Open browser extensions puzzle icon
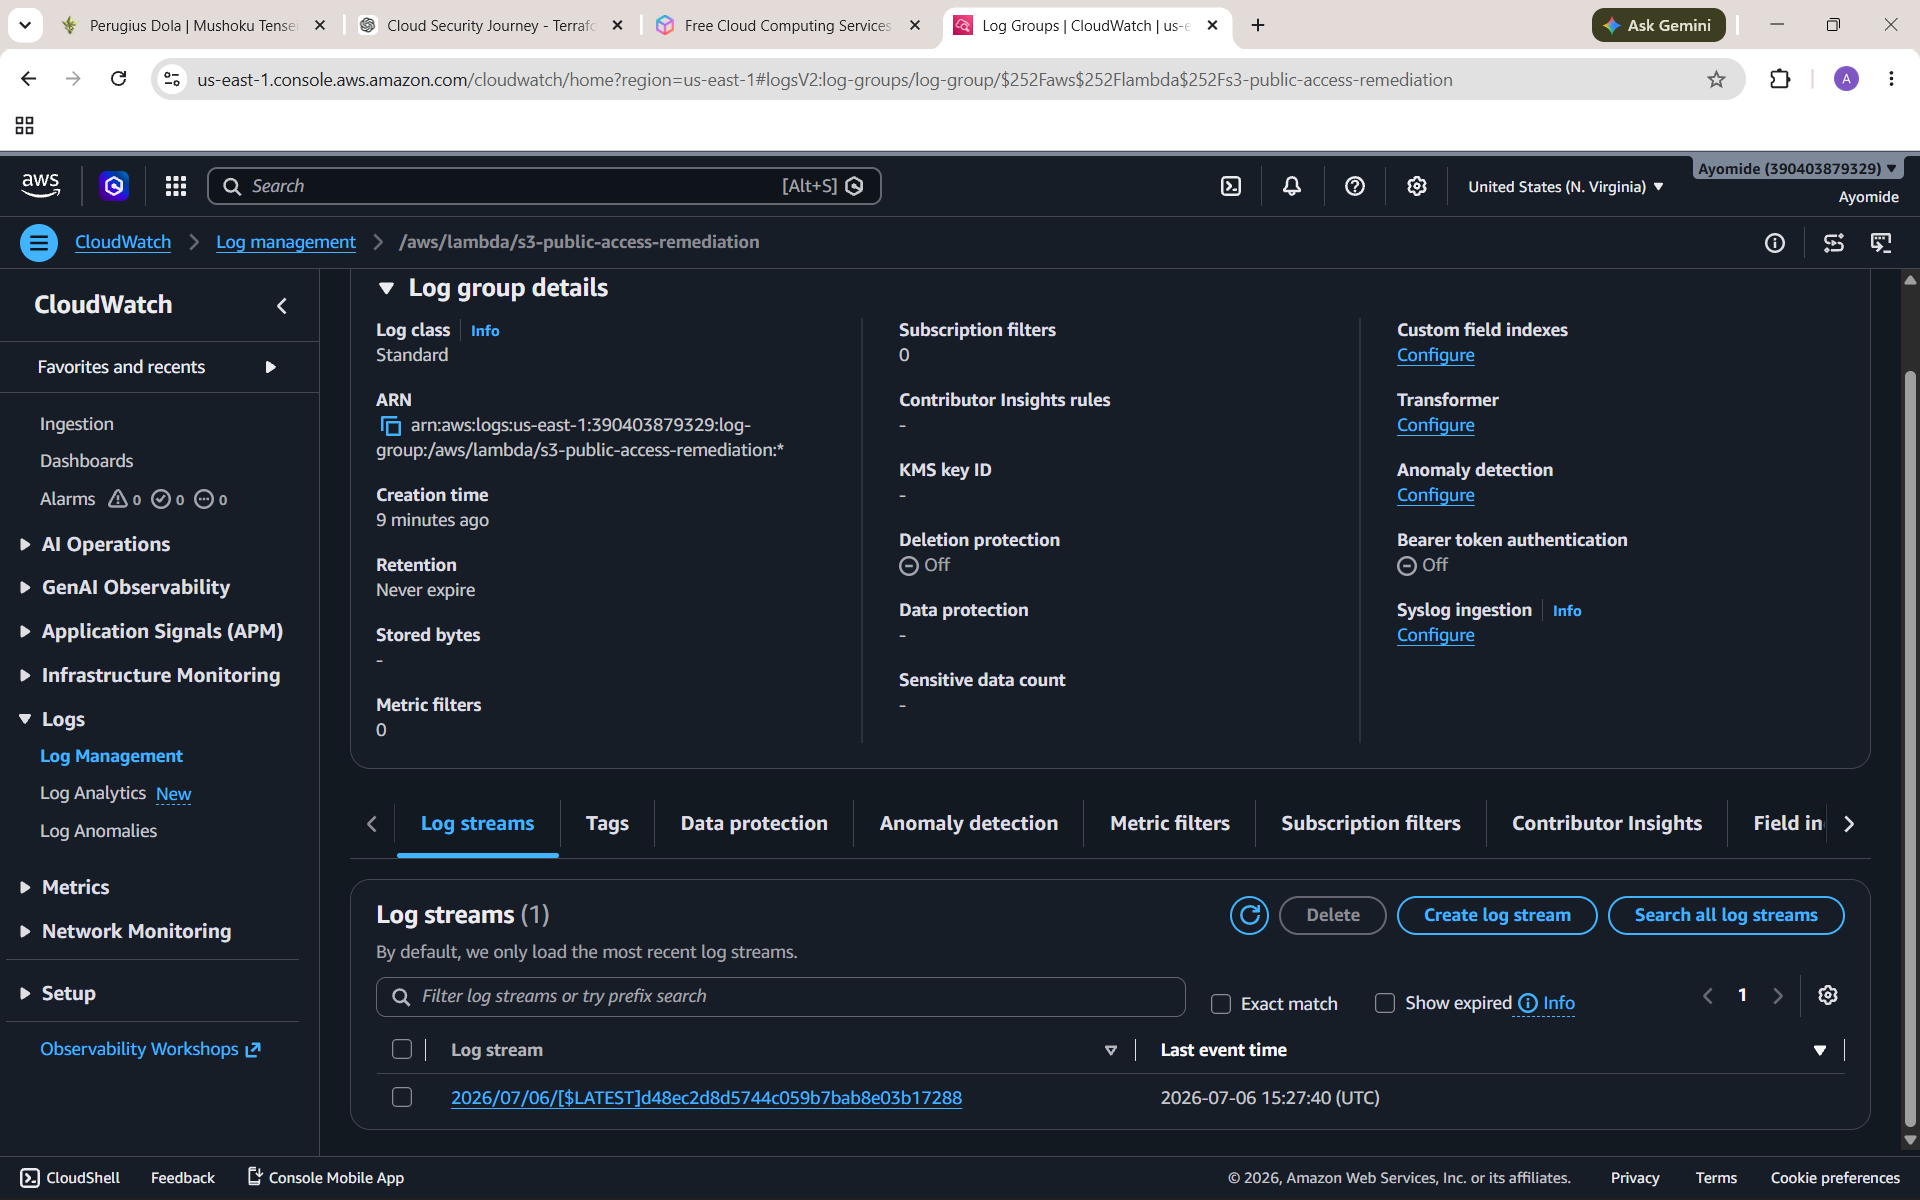The image size is (1920, 1200). (1780, 79)
